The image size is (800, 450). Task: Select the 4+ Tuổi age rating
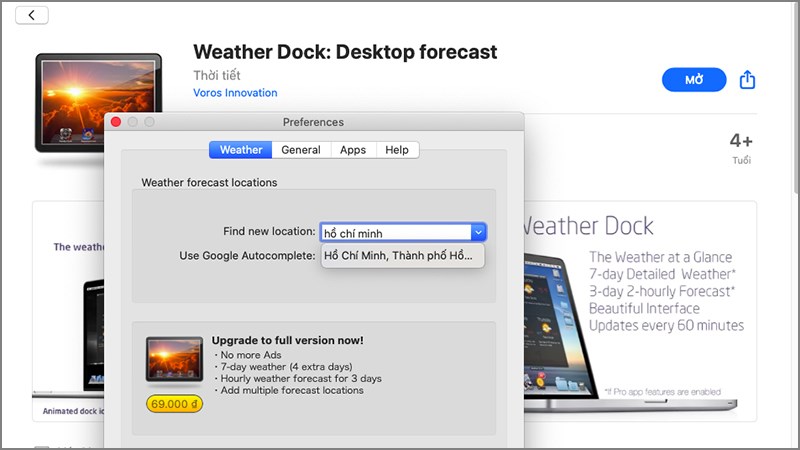tap(741, 148)
